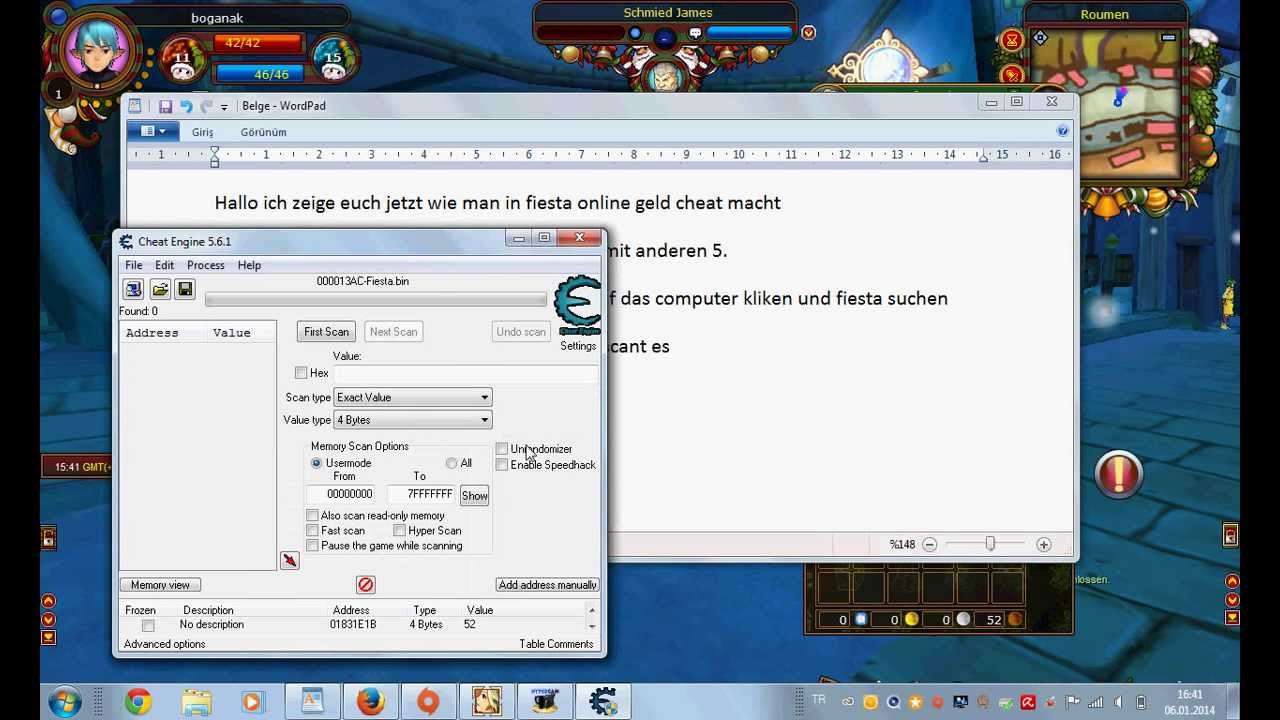Click the Windows Start orb
The width and height of the screenshot is (1280, 720).
pyautogui.click(x=65, y=702)
